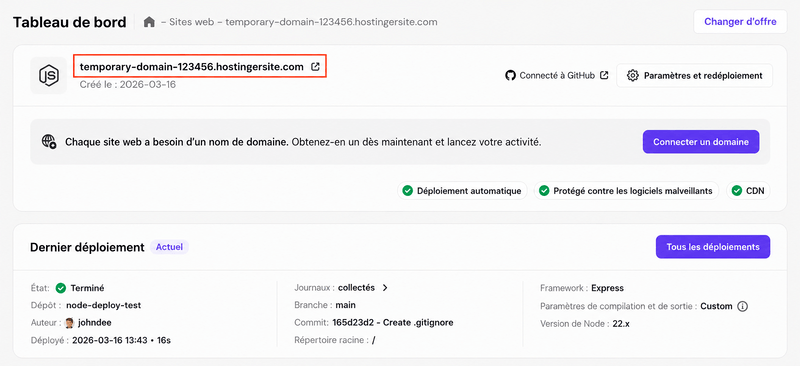This screenshot has width=800, height=366.
Task: Open the temporary-domain-123456.hostingersite.com site title link
Action: (x=192, y=66)
